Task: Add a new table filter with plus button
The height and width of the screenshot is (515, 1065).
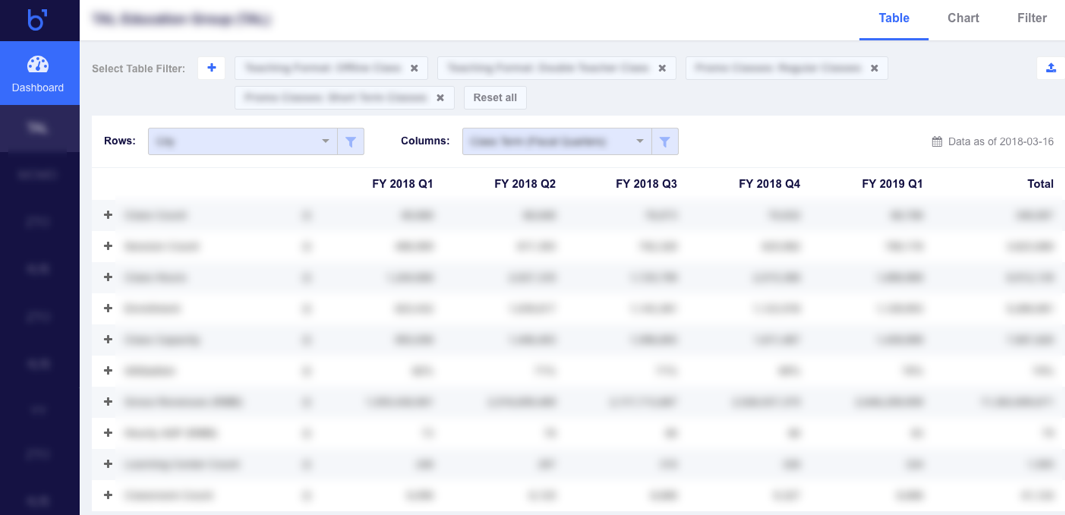Action: [211, 68]
